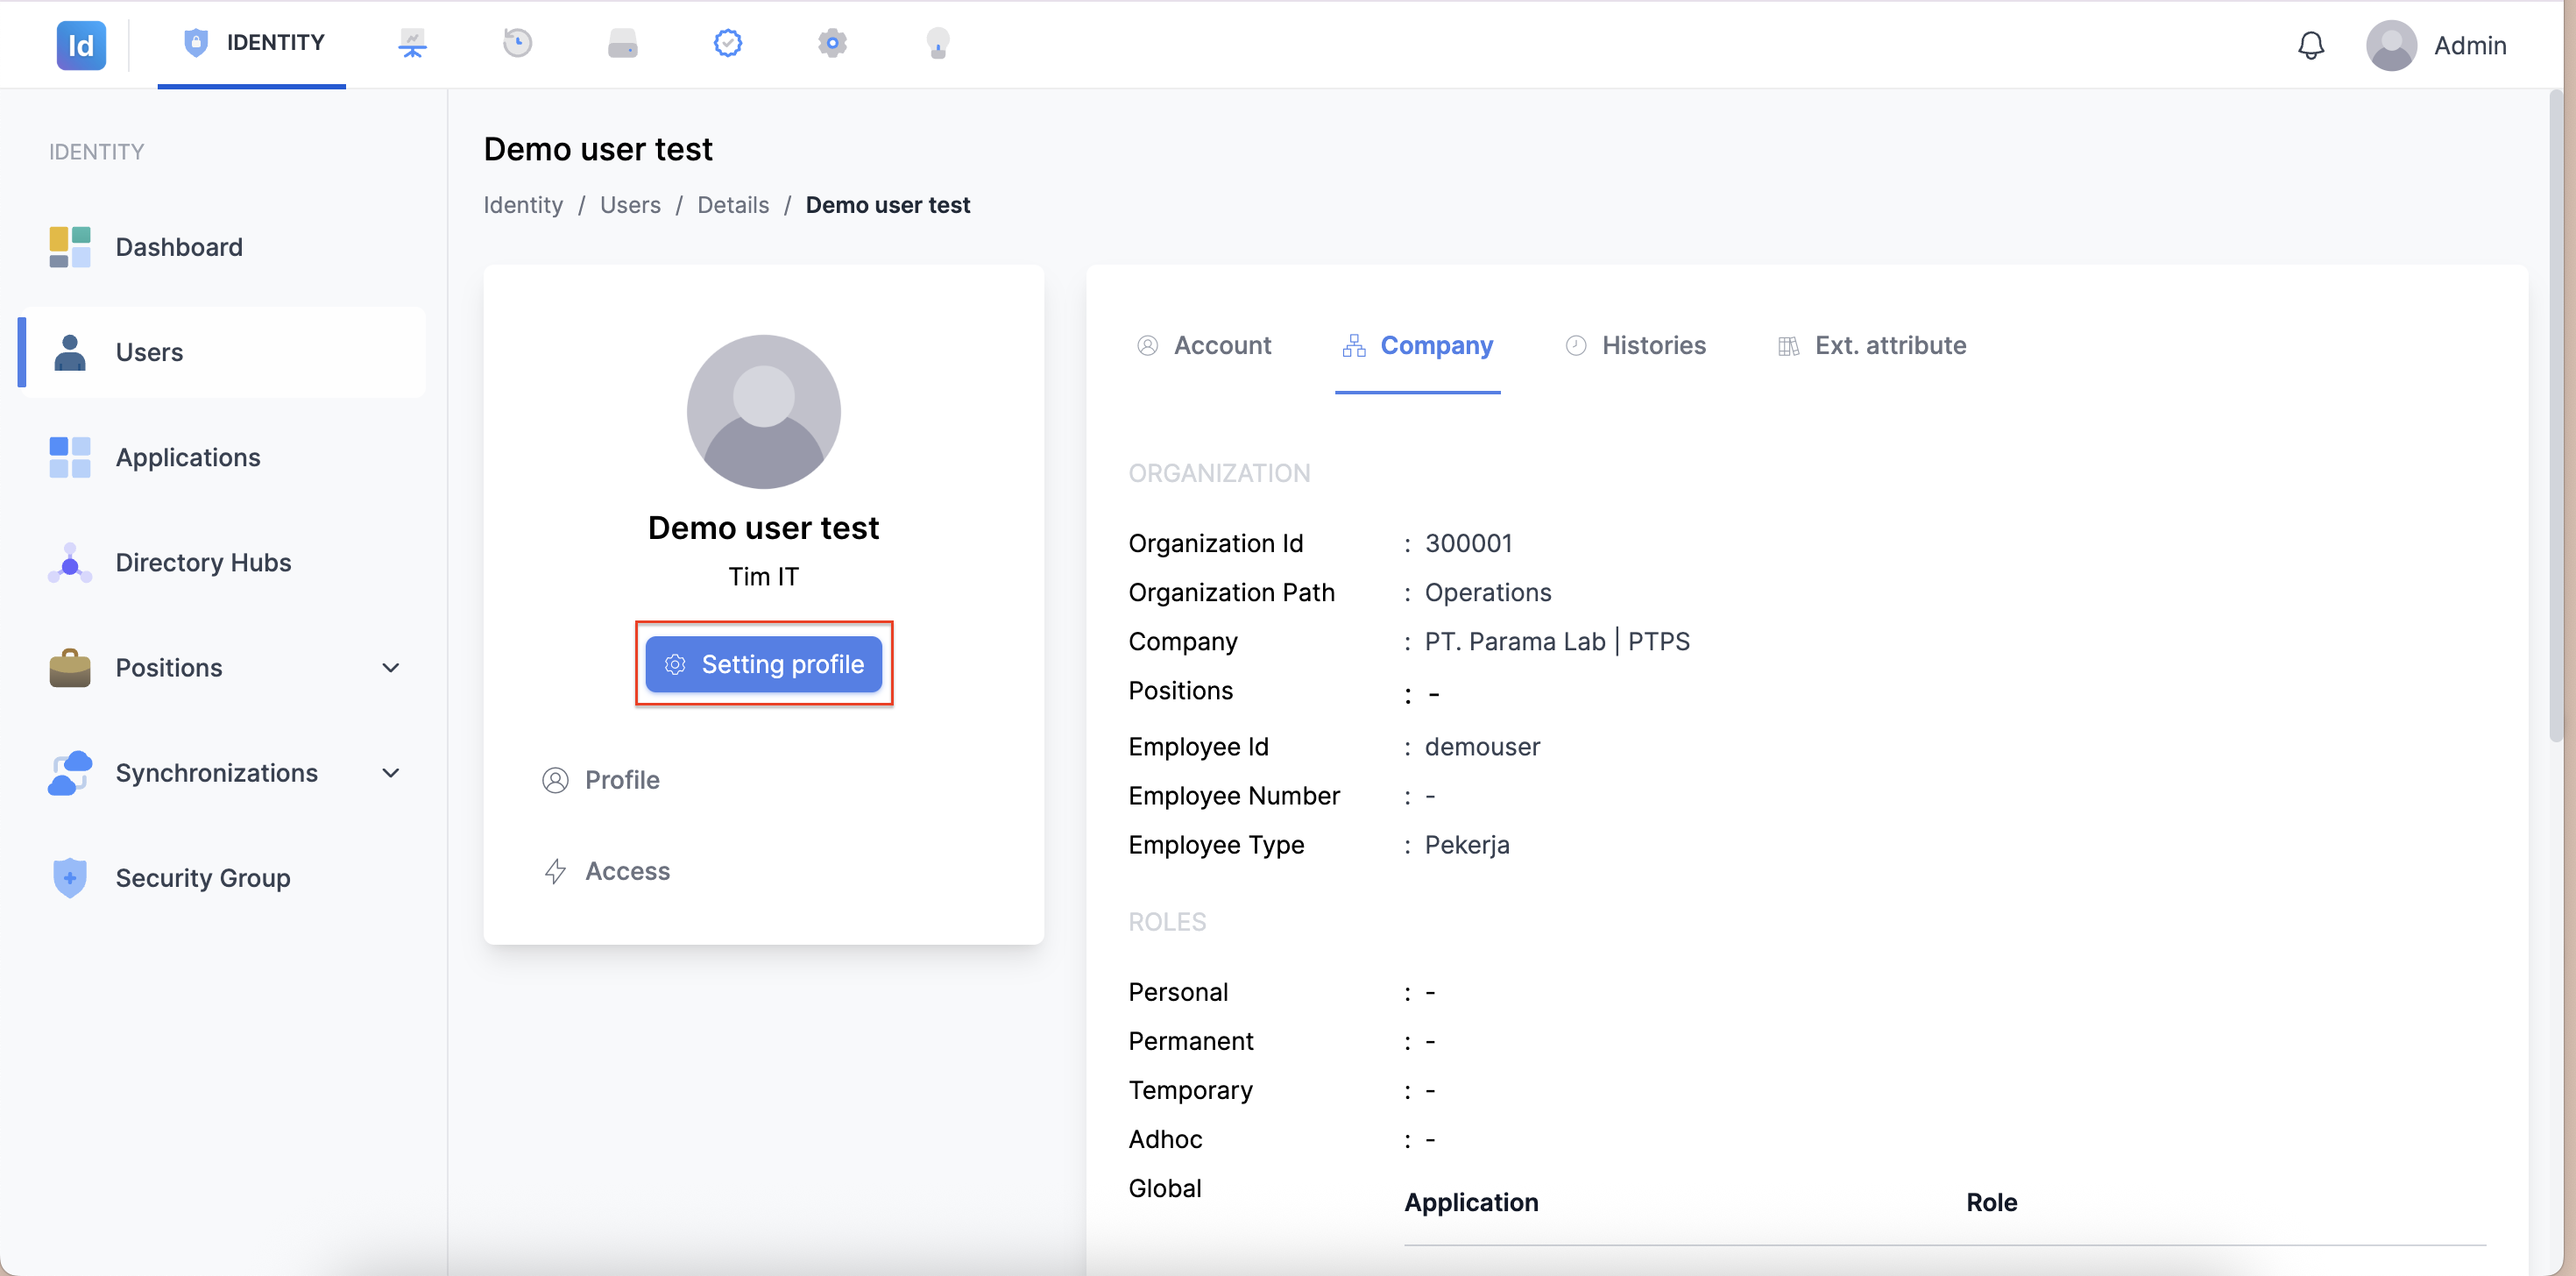The height and width of the screenshot is (1276, 2576).
Task: Click the Positions briefcase icon
Action: pos(69,667)
